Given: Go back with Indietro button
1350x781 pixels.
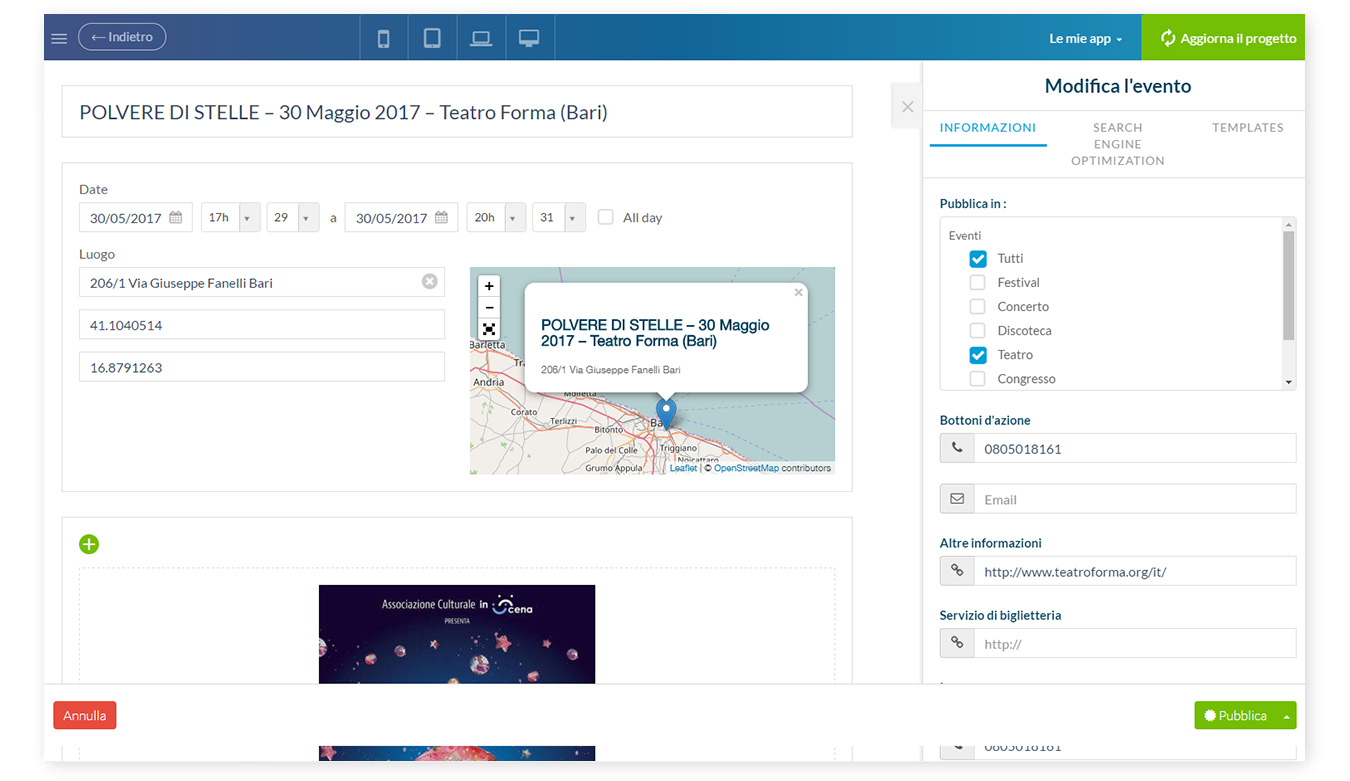Looking at the screenshot, I should pyautogui.click(x=122, y=37).
